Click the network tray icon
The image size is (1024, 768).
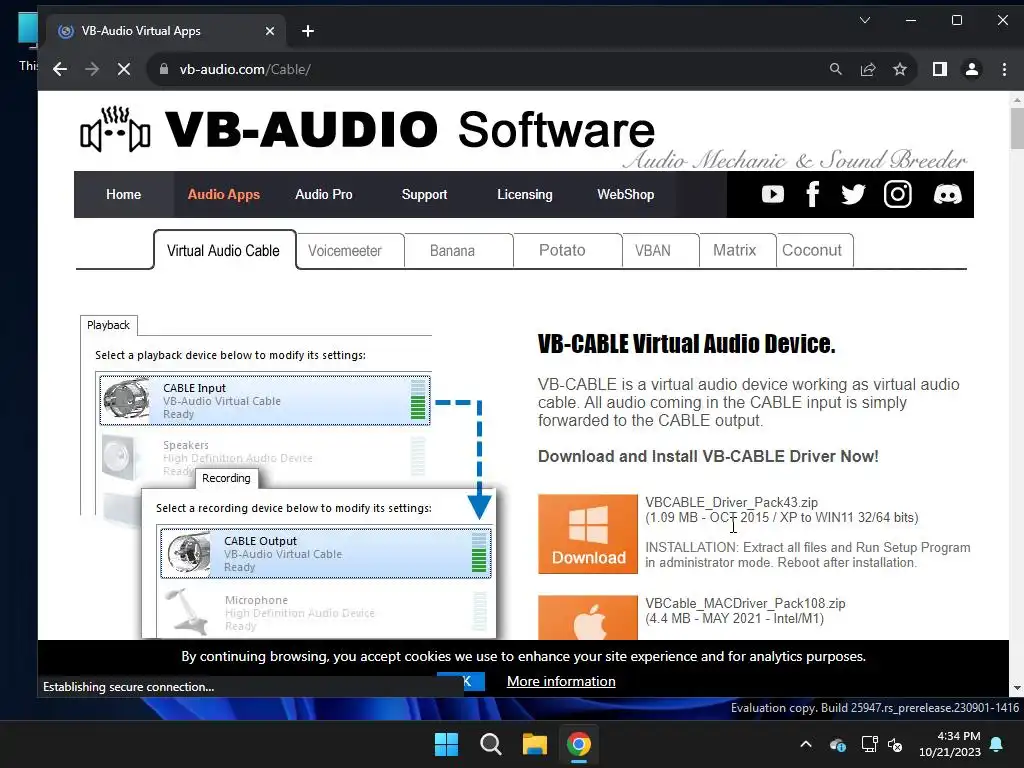click(x=869, y=744)
